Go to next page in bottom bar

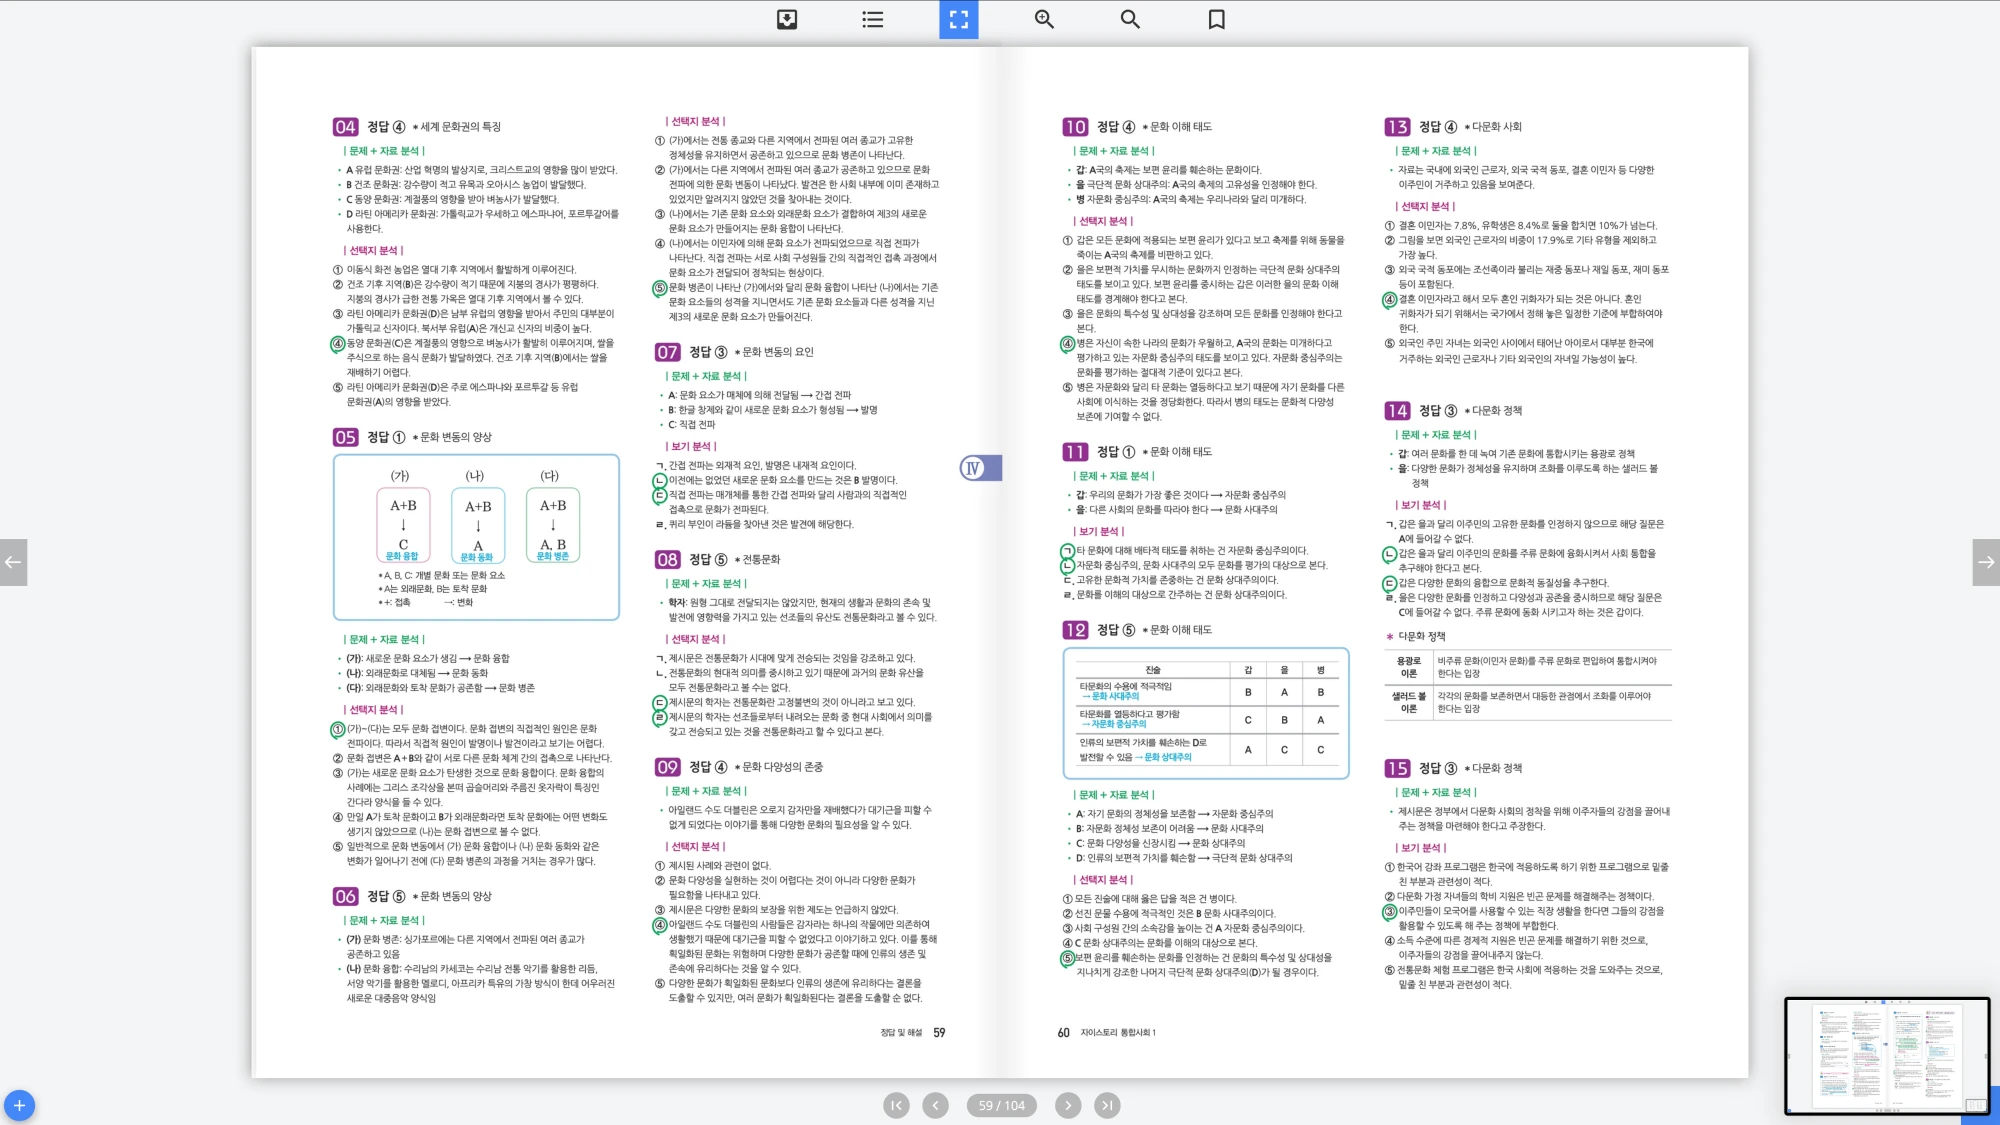(x=1068, y=1105)
